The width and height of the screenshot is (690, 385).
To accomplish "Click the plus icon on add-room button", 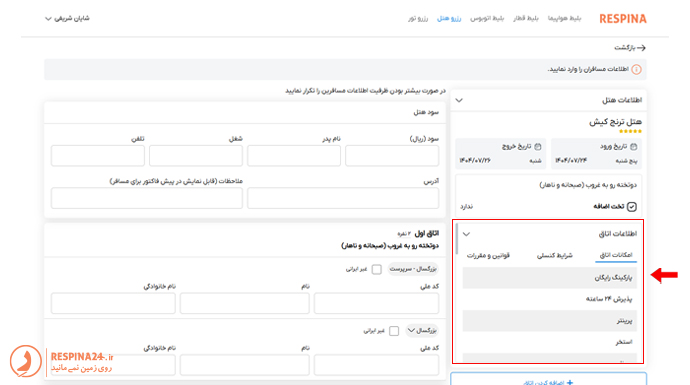I will coord(570,382).
